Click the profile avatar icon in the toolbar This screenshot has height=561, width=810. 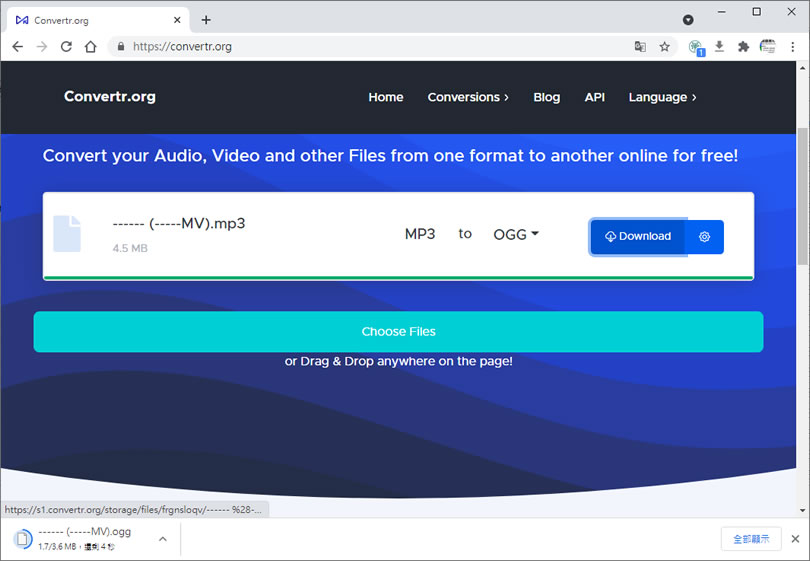tap(768, 47)
